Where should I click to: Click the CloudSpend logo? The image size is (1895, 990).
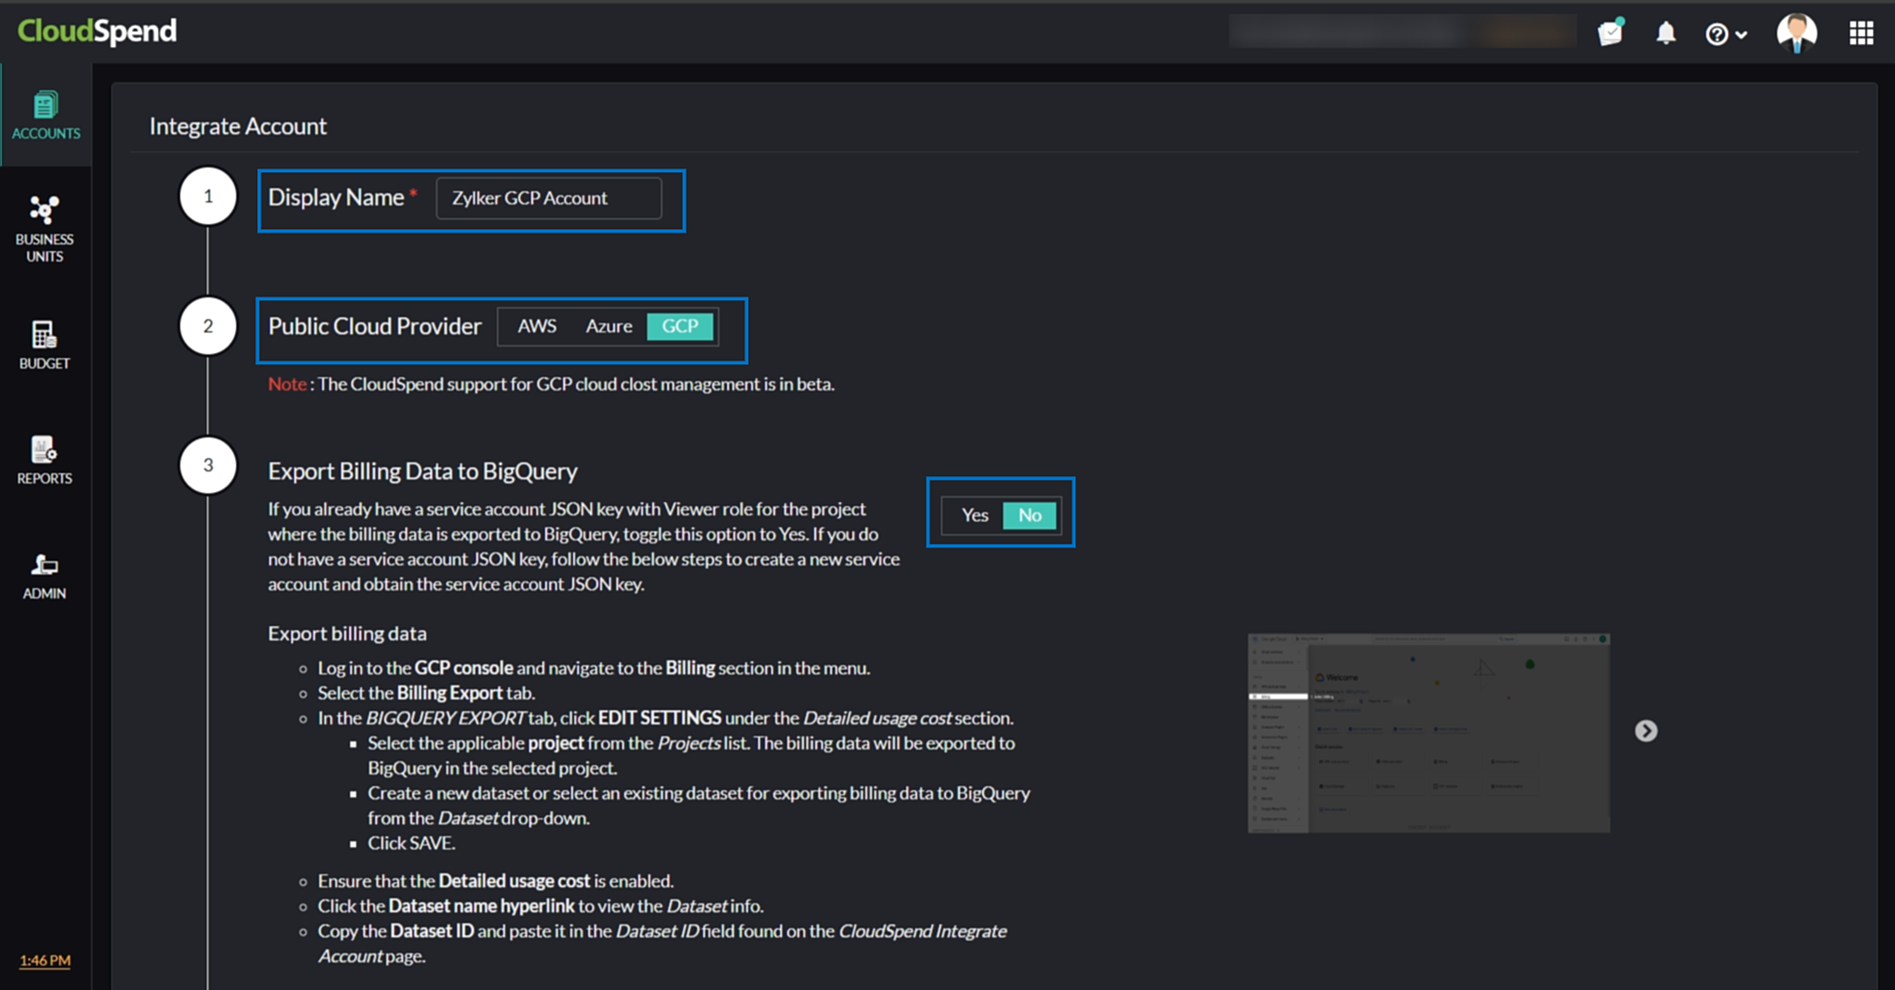coord(97,31)
